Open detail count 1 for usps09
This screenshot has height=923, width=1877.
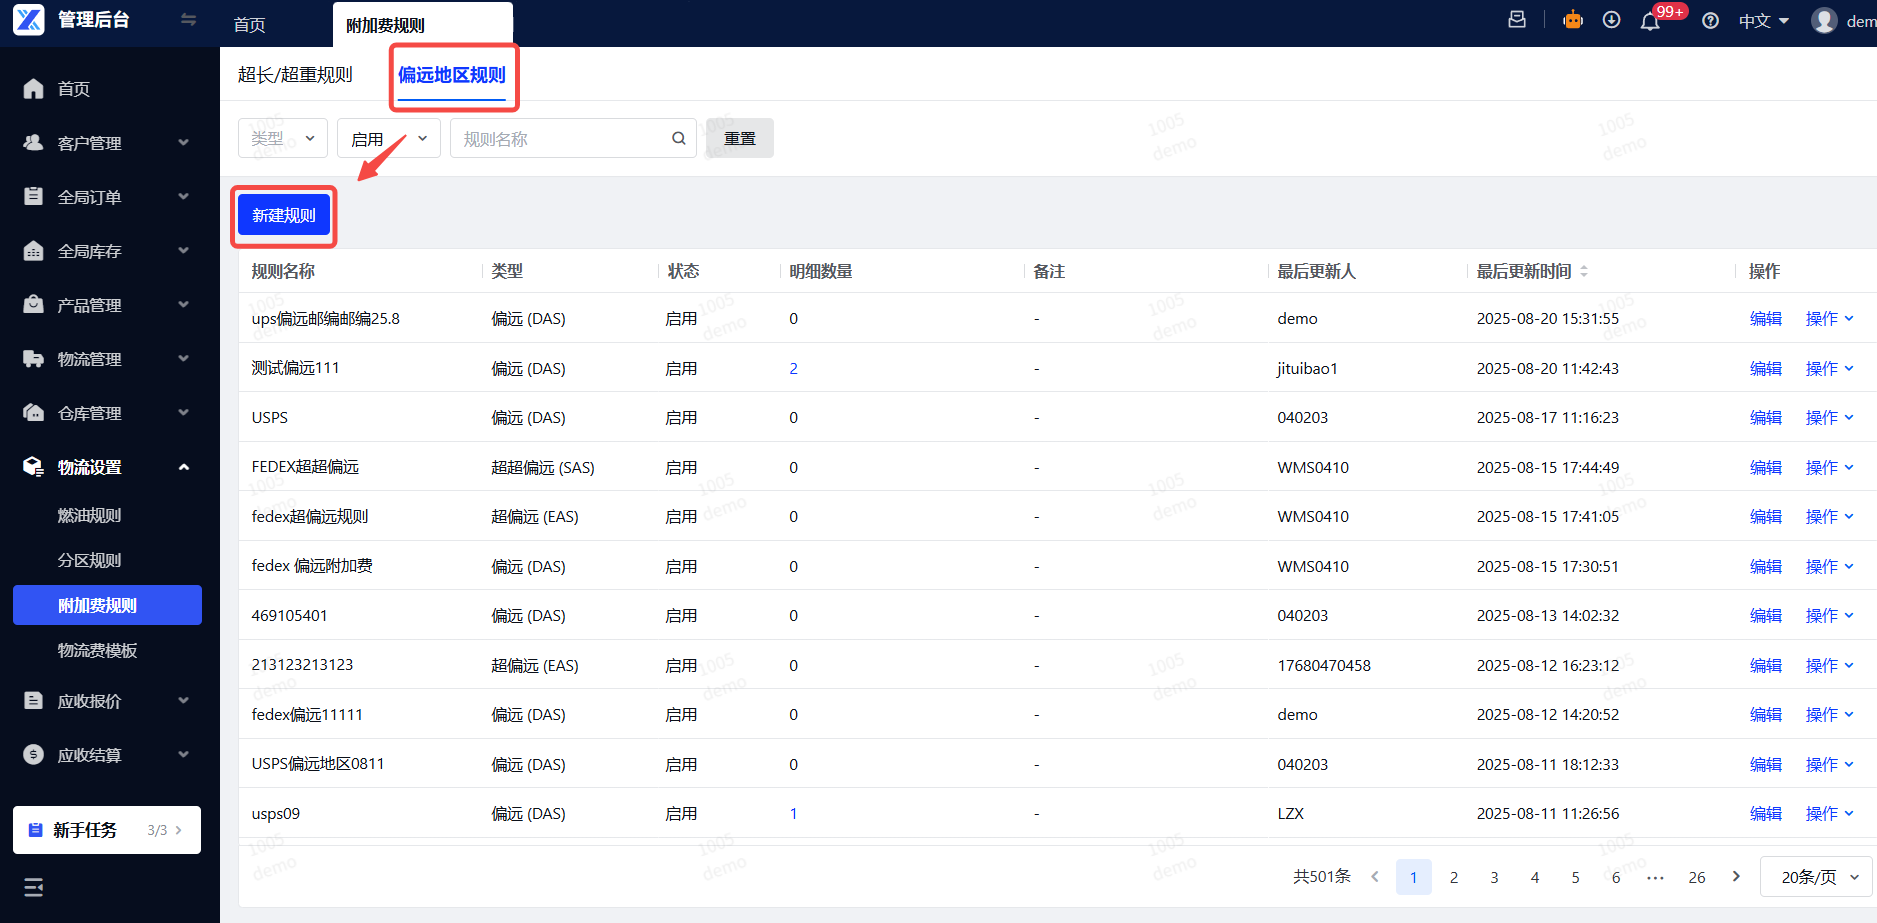click(793, 814)
